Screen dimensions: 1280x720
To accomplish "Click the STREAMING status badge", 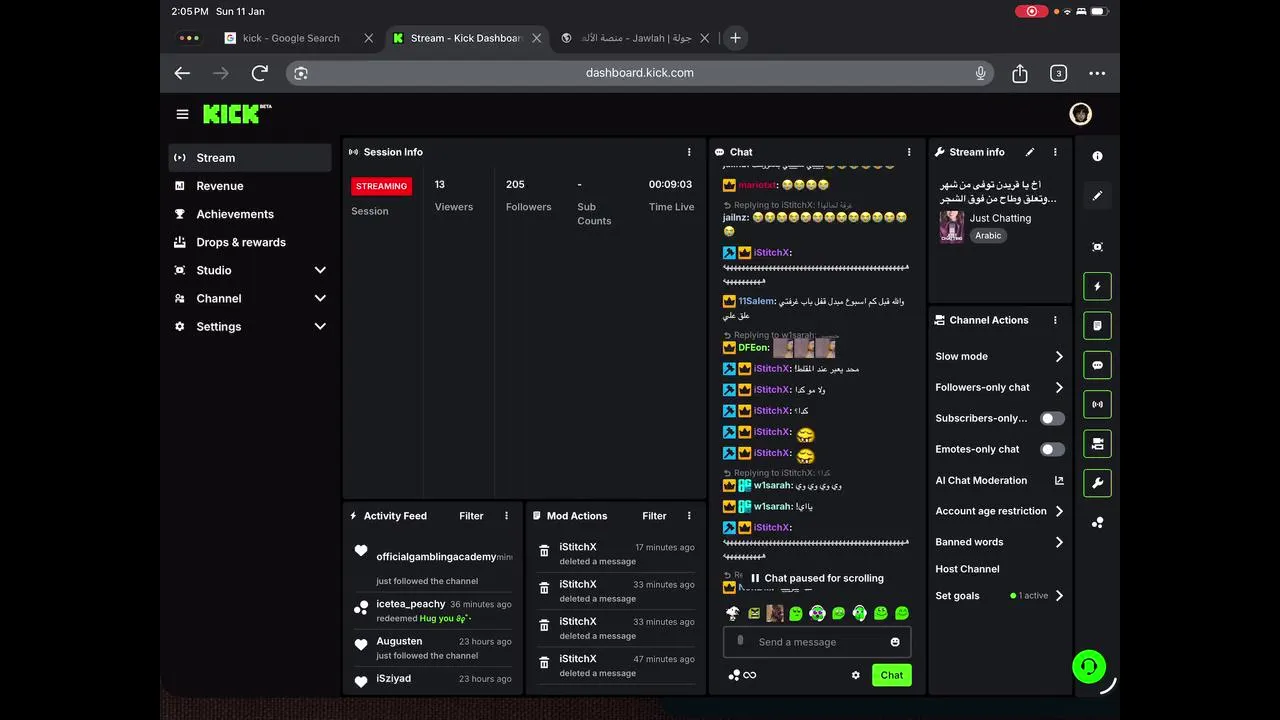I will 381,186.
